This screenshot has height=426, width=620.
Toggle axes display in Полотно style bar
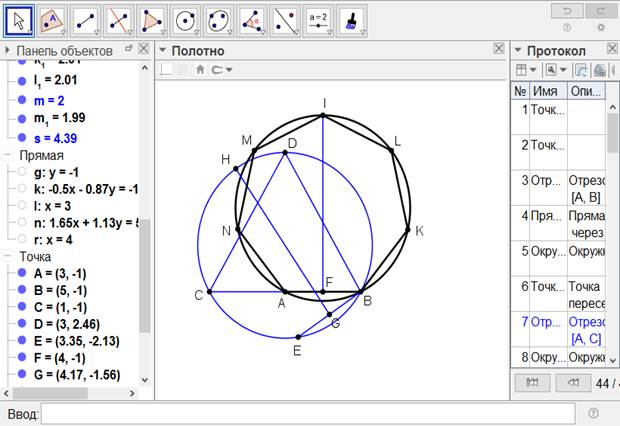pyautogui.click(x=166, y=70)
